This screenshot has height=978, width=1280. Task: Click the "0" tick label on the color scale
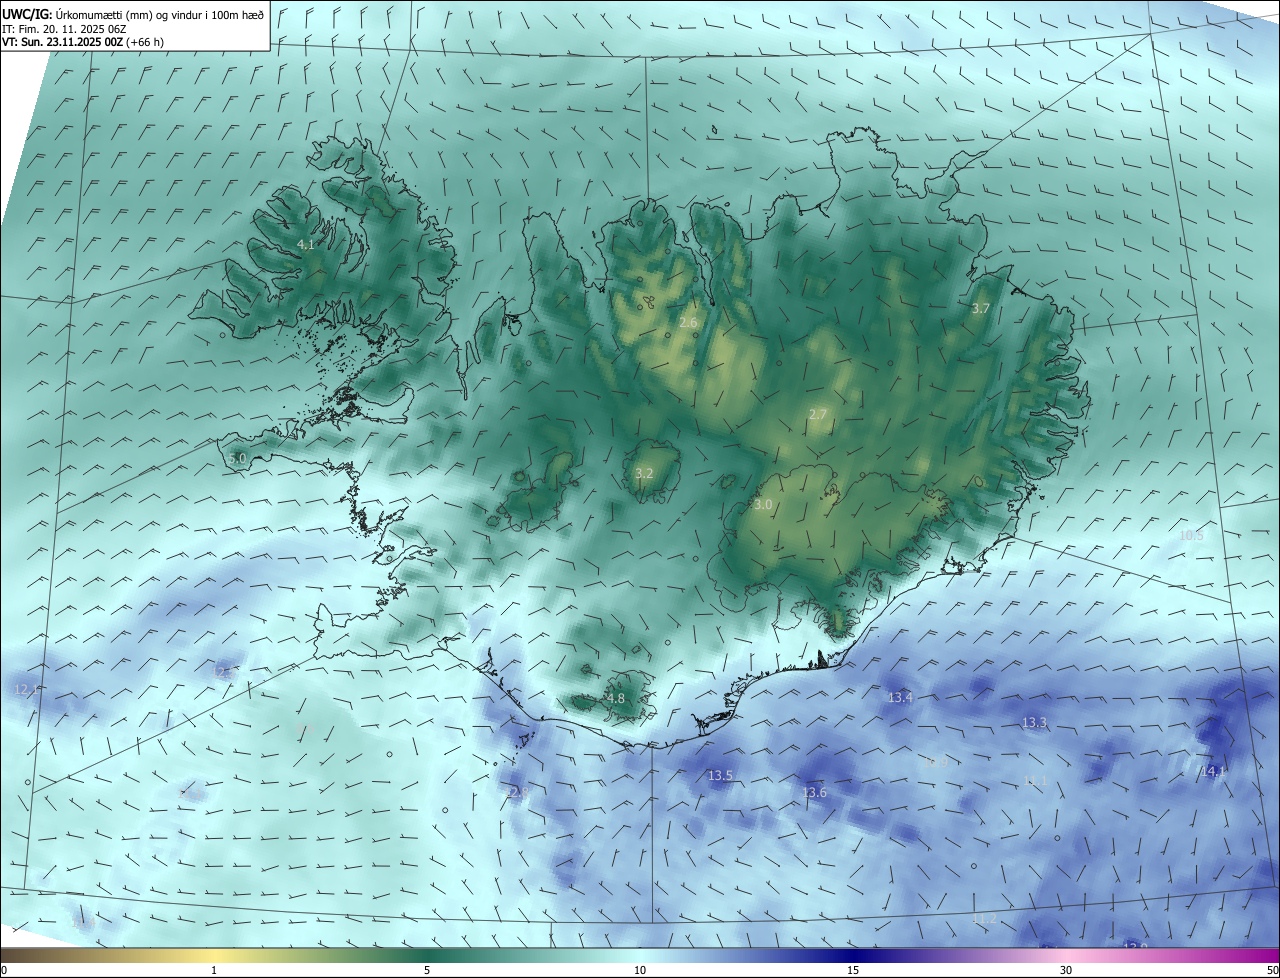pos(4,970)
